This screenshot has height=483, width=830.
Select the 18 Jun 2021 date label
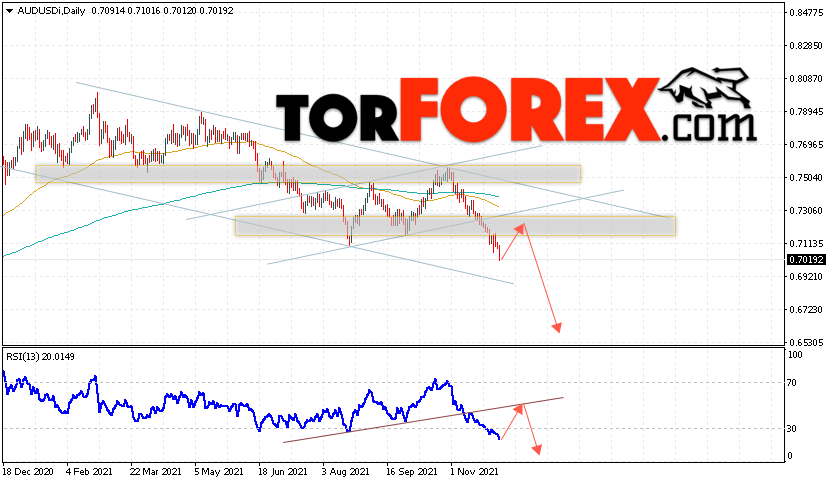click(283, 471)
